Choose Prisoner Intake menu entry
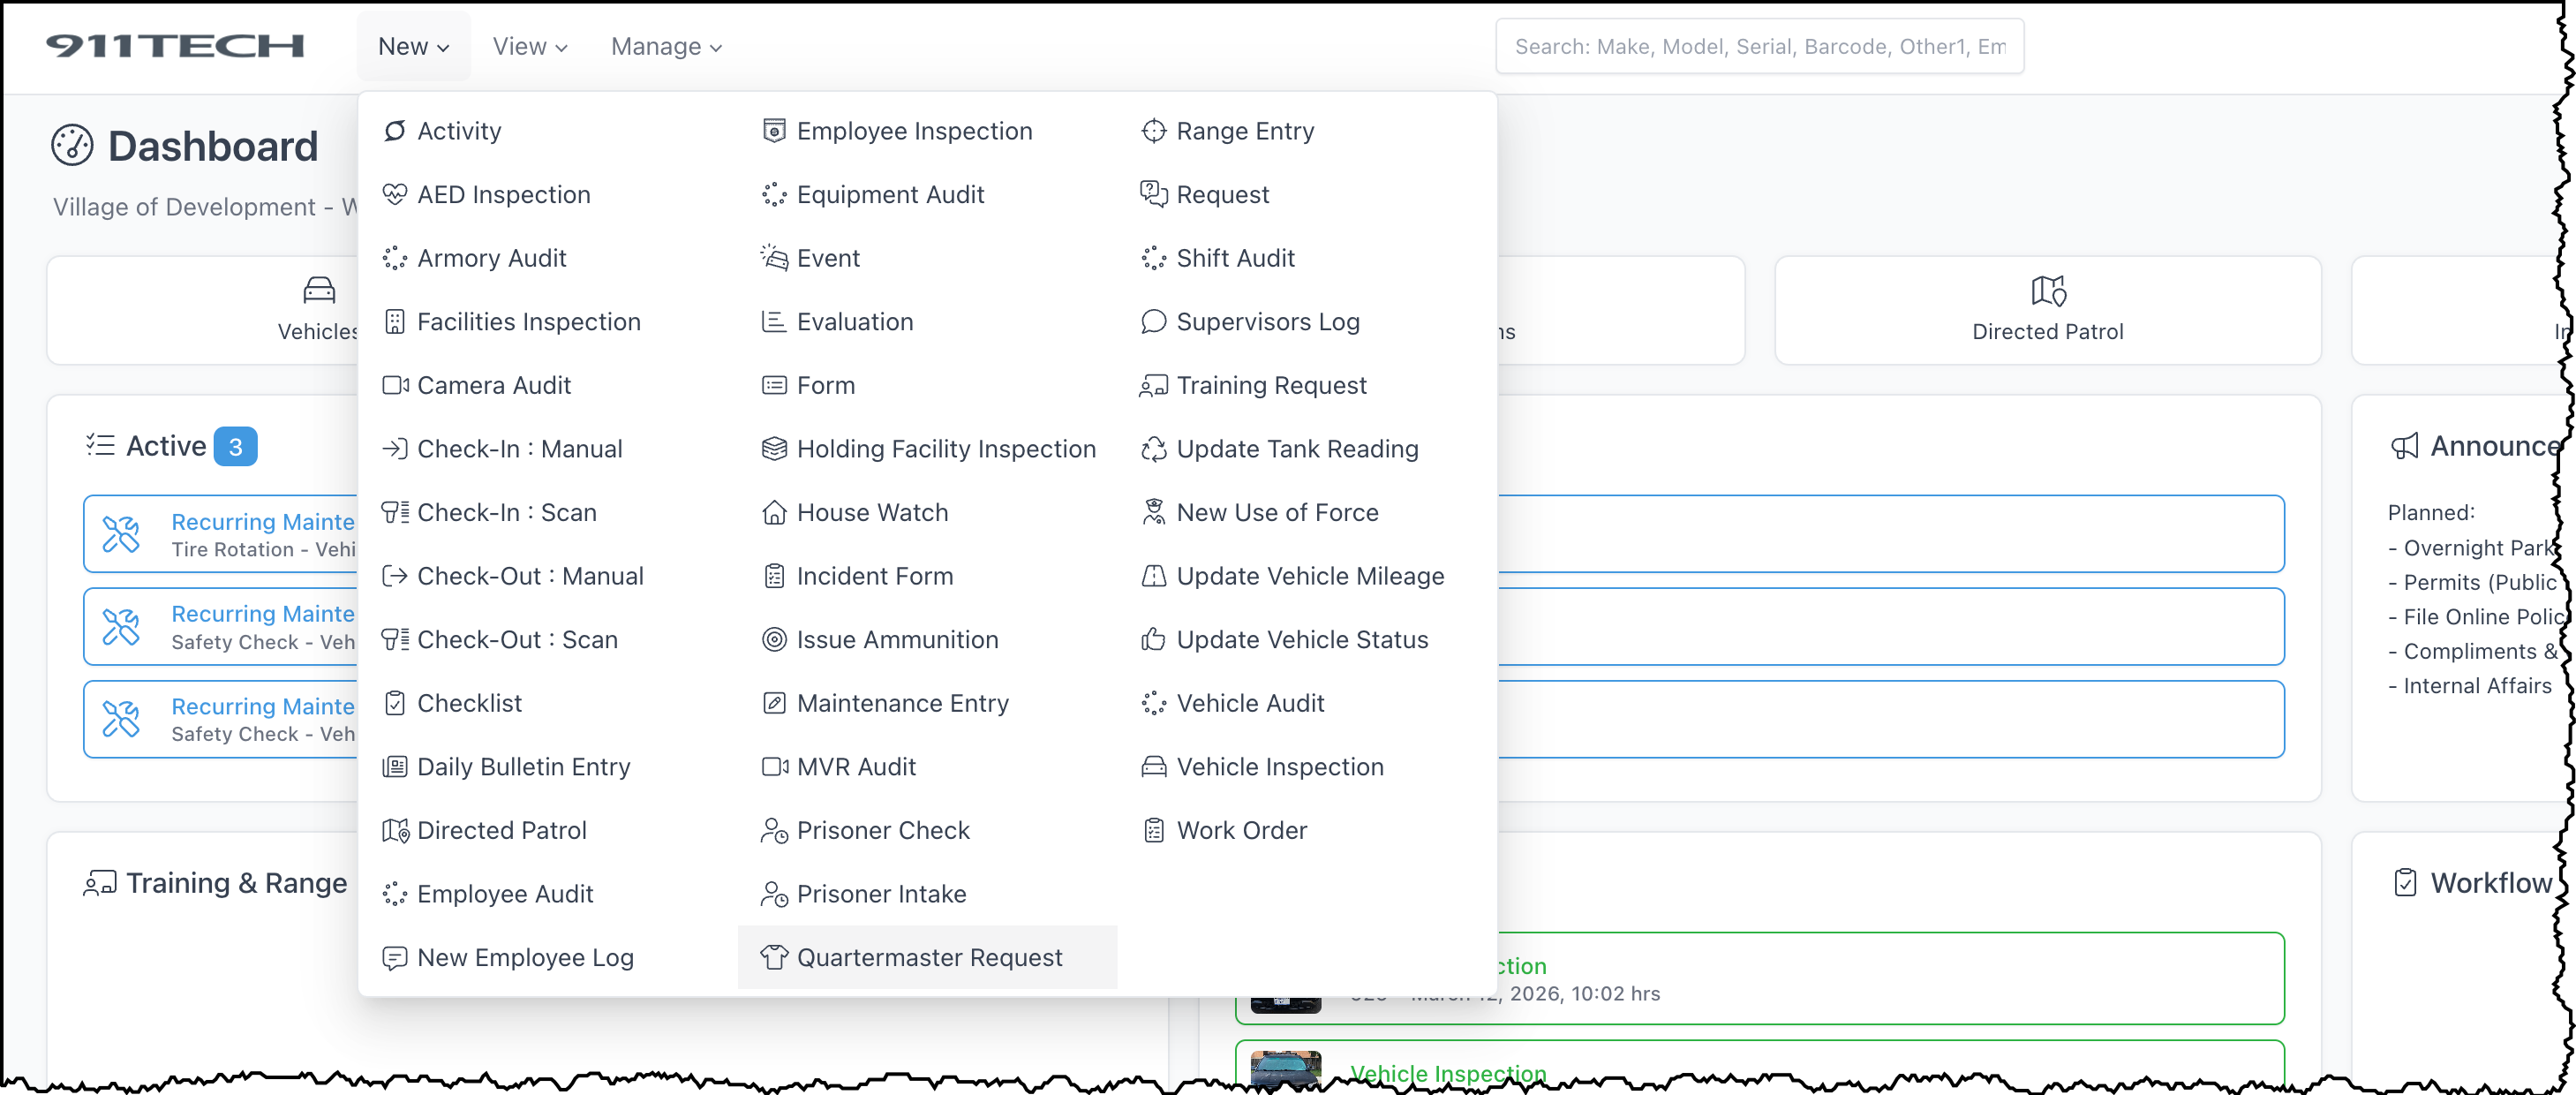Image resolution: width=2576 pixels, height=1095 pixels. tap(880, 894)
